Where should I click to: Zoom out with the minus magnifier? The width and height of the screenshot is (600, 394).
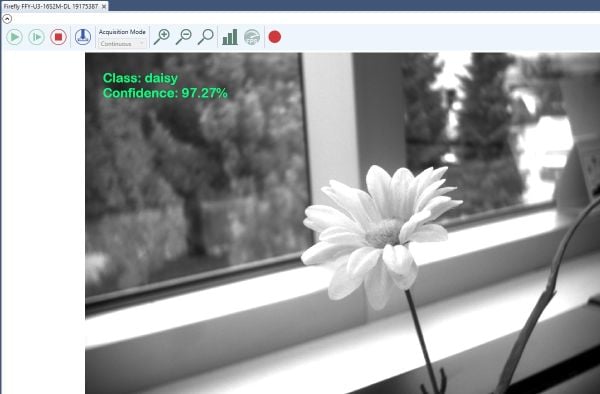click(x=184, y=37)
